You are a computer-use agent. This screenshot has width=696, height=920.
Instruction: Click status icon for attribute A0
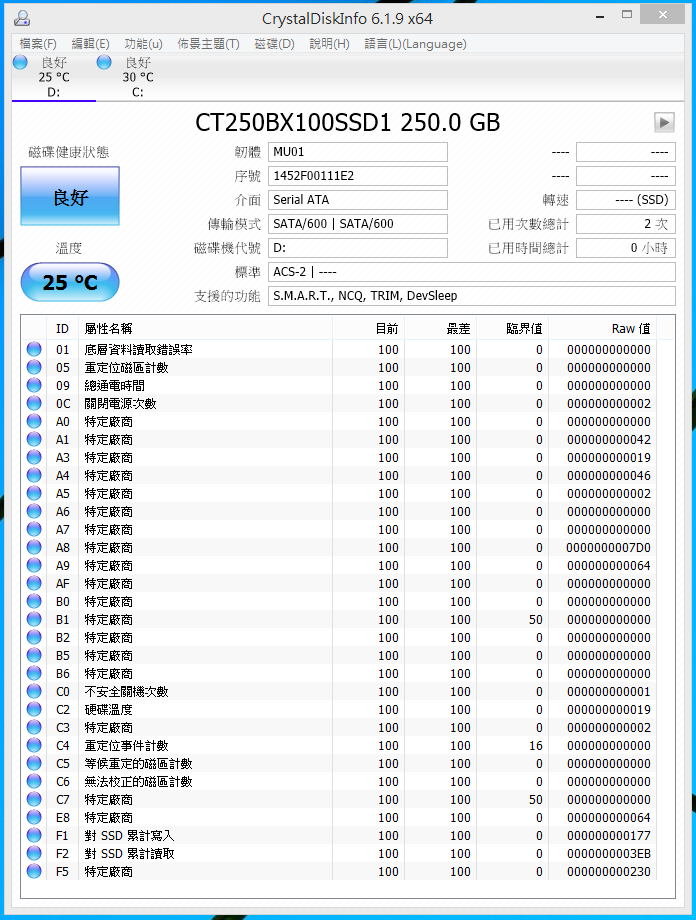point(34,421)
